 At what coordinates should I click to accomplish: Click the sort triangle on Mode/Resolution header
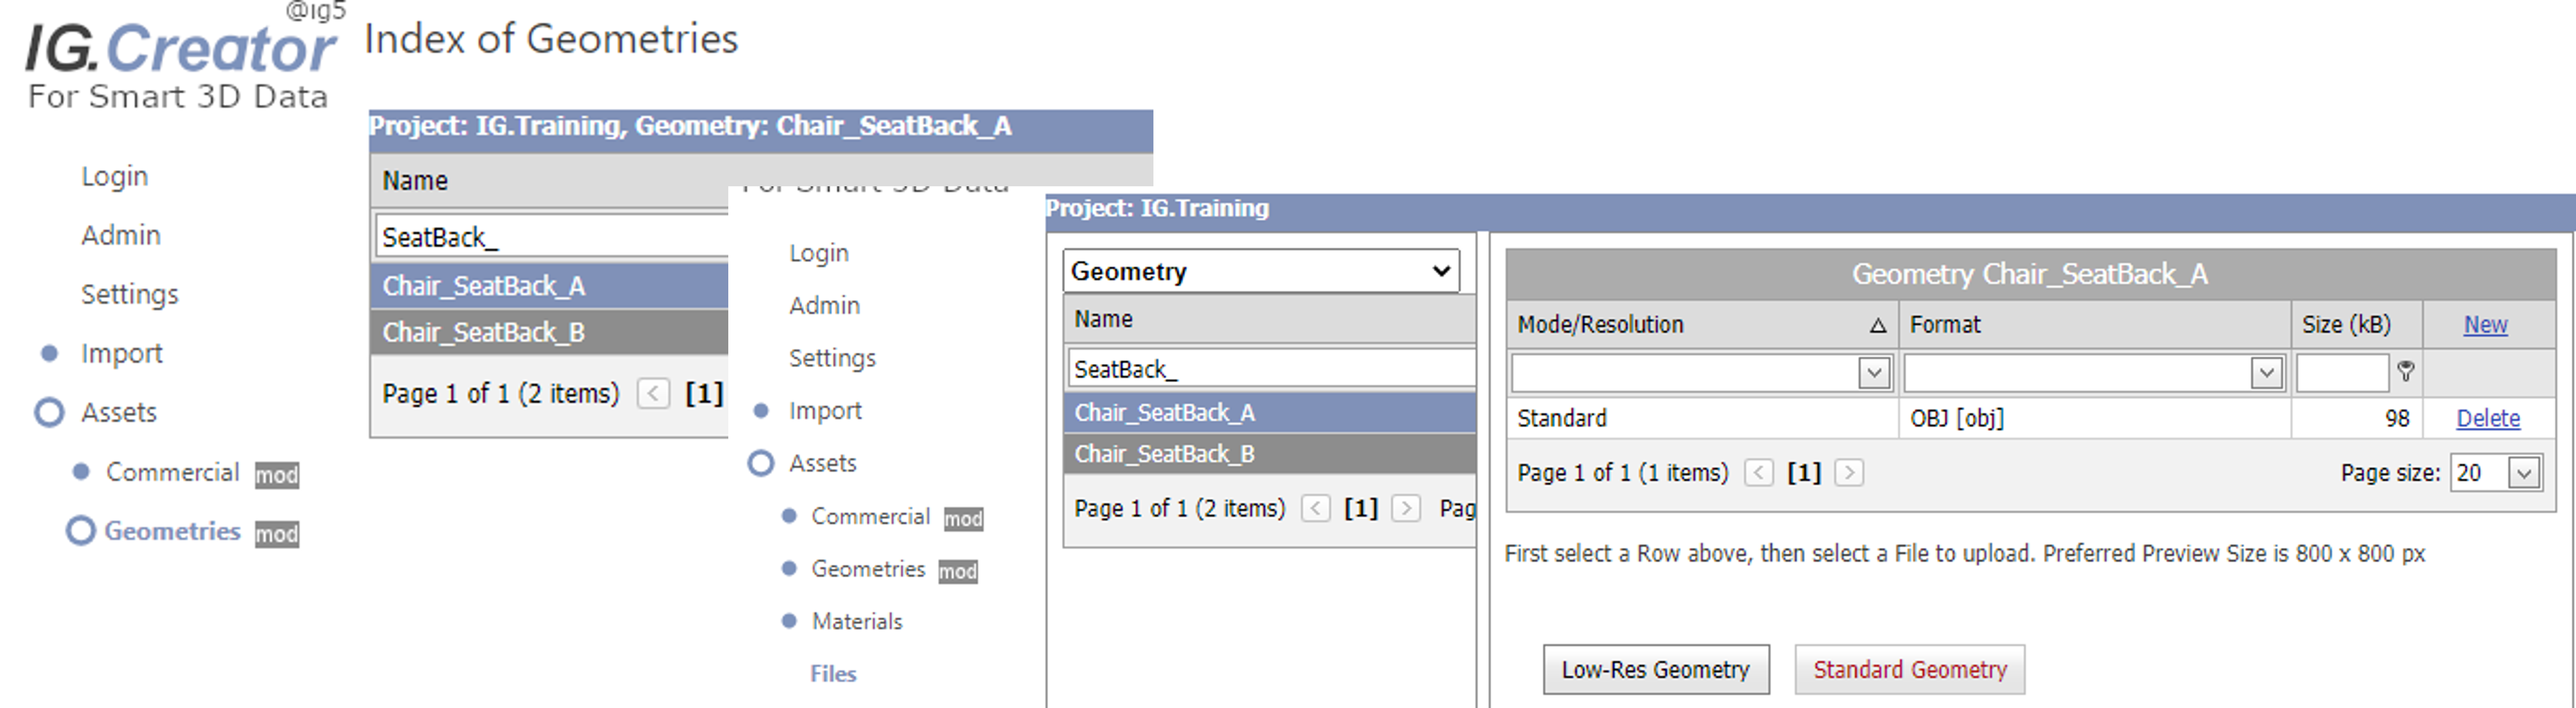point(1877,325)
